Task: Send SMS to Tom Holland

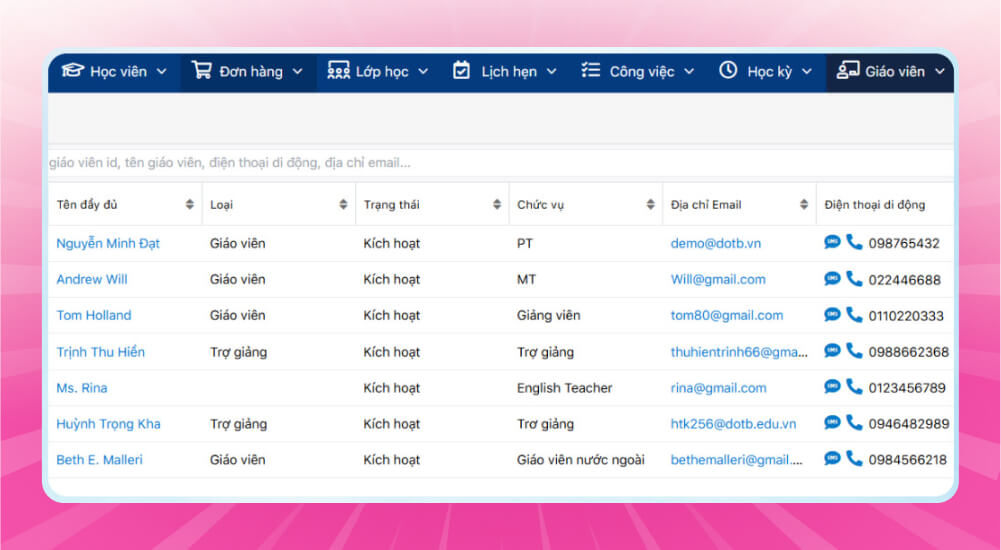Action: (x=832, y=315)
